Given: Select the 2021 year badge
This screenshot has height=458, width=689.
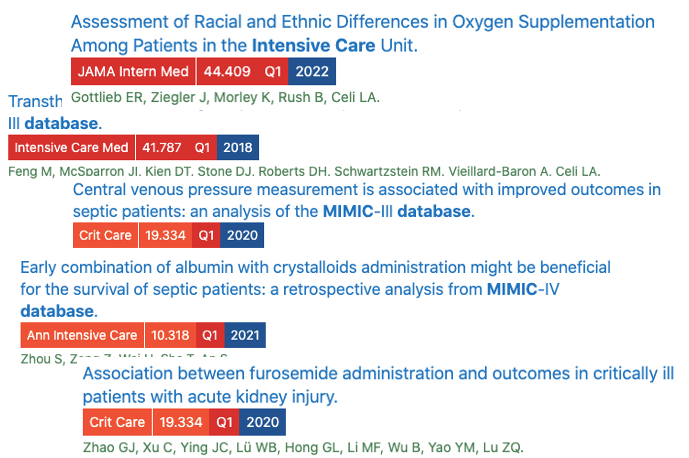Looking at the screenshot, I should click(x=245, y=335).
